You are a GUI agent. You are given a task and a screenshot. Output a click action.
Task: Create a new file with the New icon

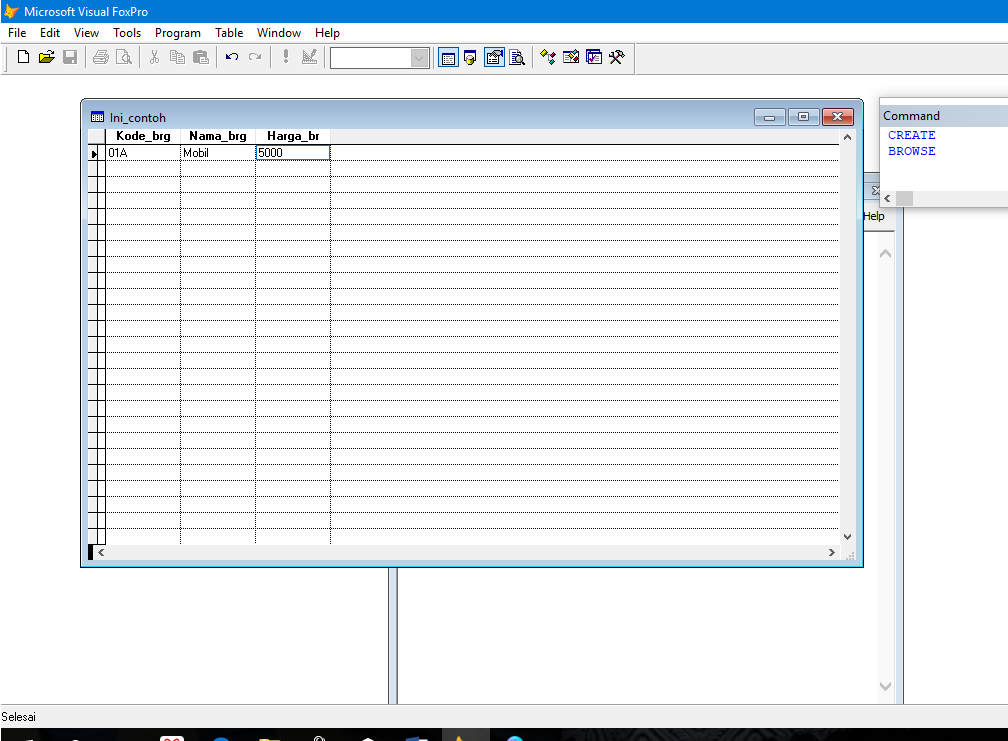22,57
